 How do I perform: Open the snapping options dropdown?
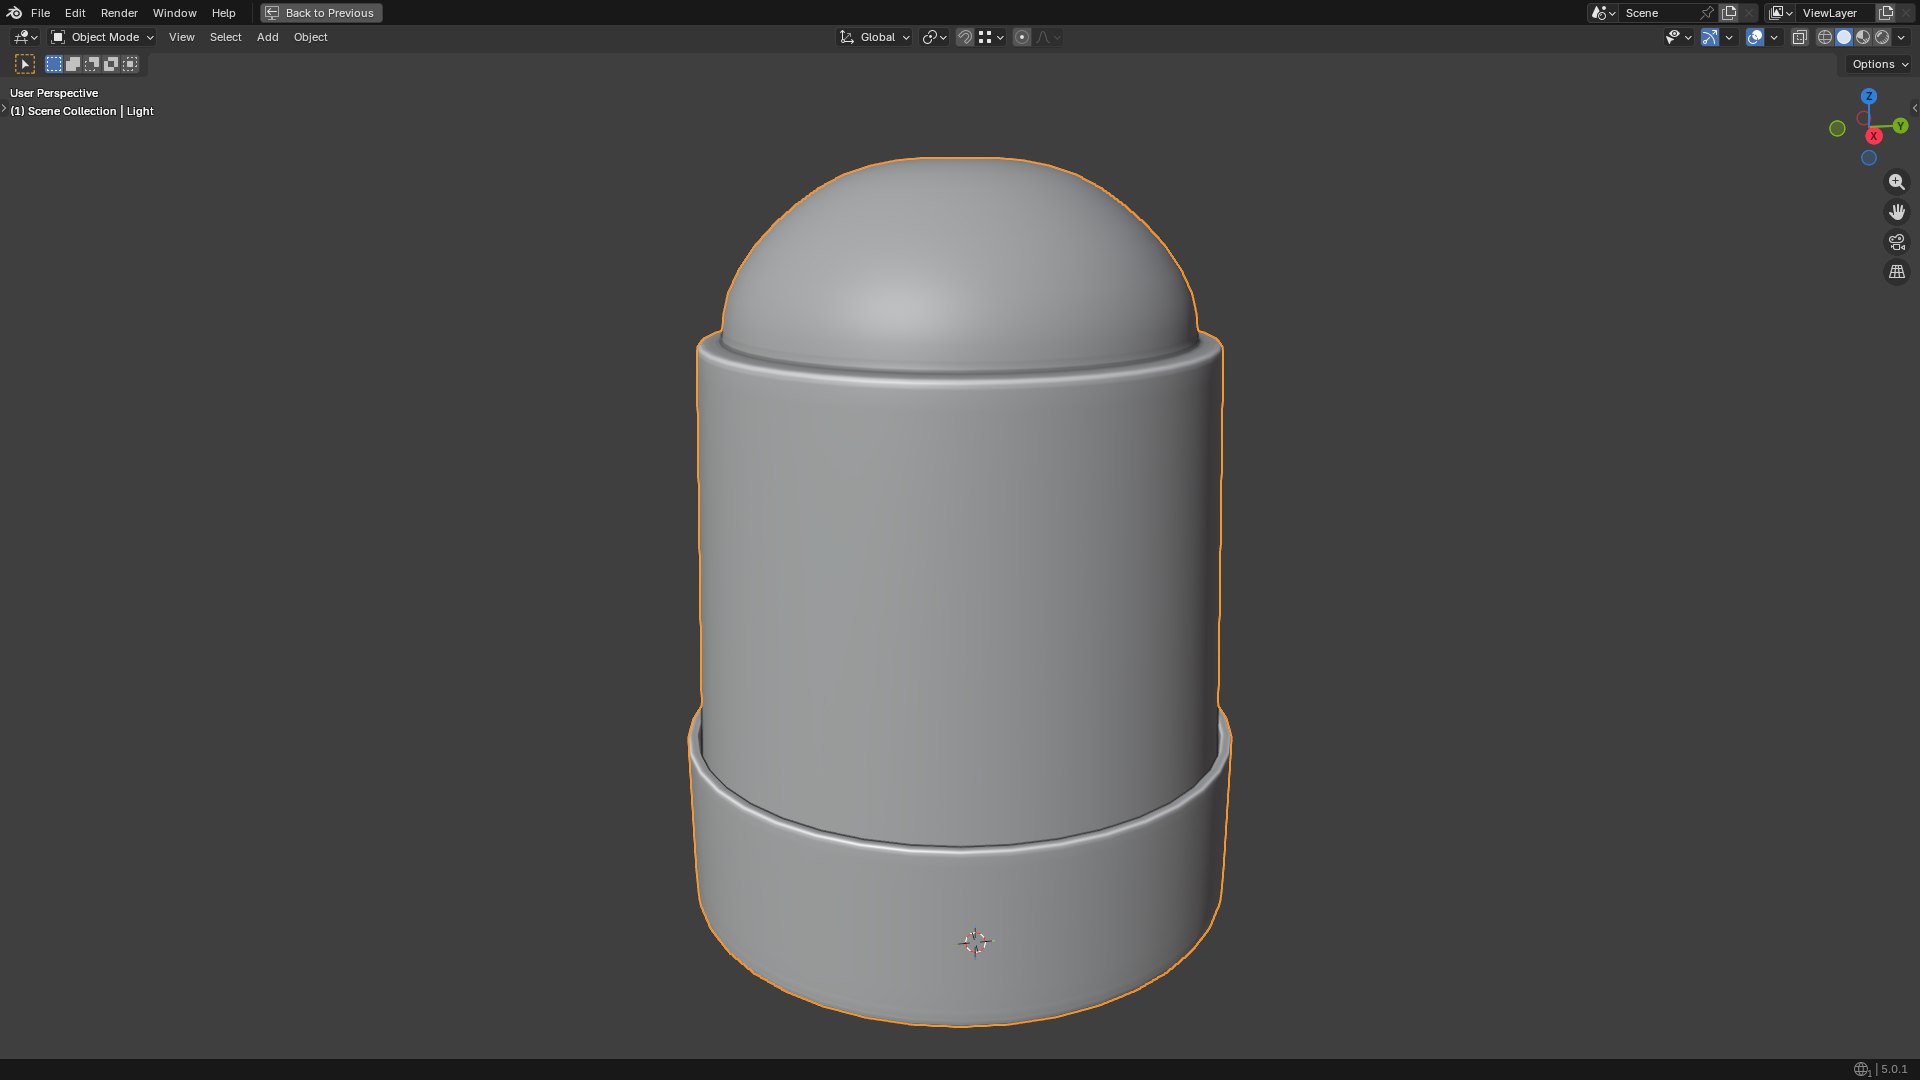[991, 37]
